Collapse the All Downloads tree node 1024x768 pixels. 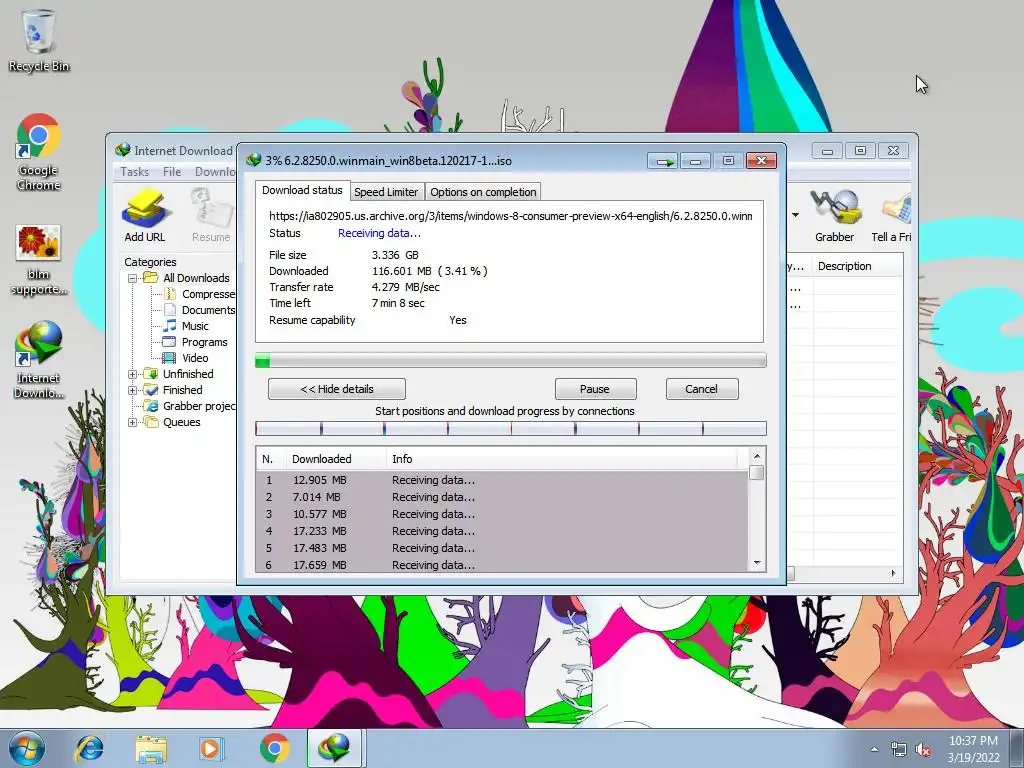point(133,278)
